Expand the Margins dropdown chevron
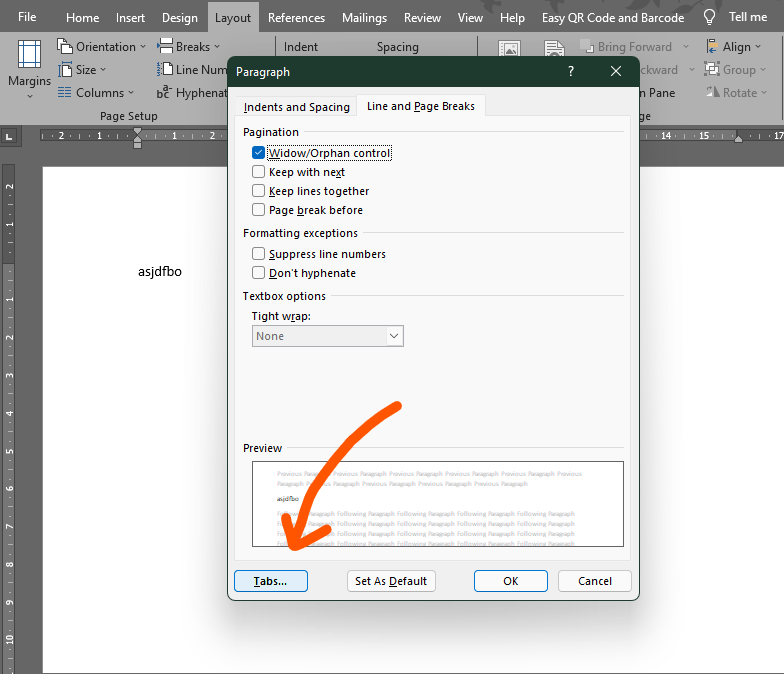Viewport: 784px width, 674px height. pyautogui.click(x=30, y=96)
